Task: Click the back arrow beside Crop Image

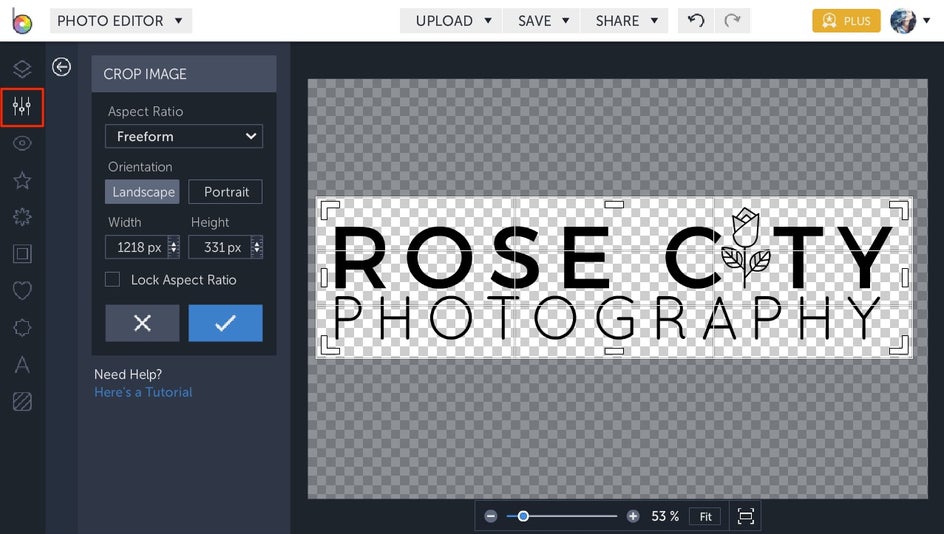Action: tap(62, 67)
